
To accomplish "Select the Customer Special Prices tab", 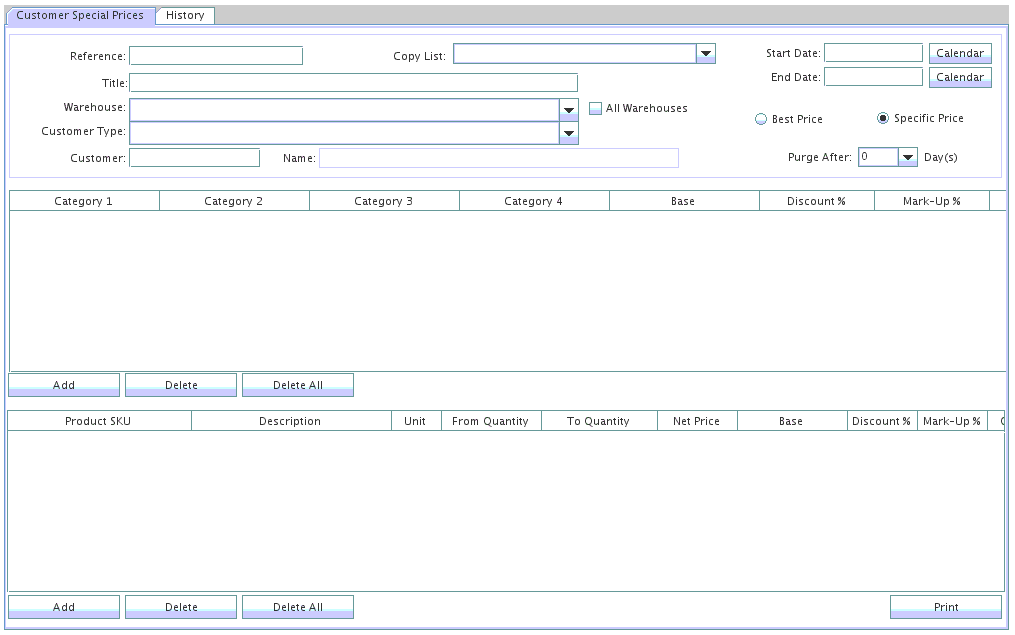I will 80,16.
